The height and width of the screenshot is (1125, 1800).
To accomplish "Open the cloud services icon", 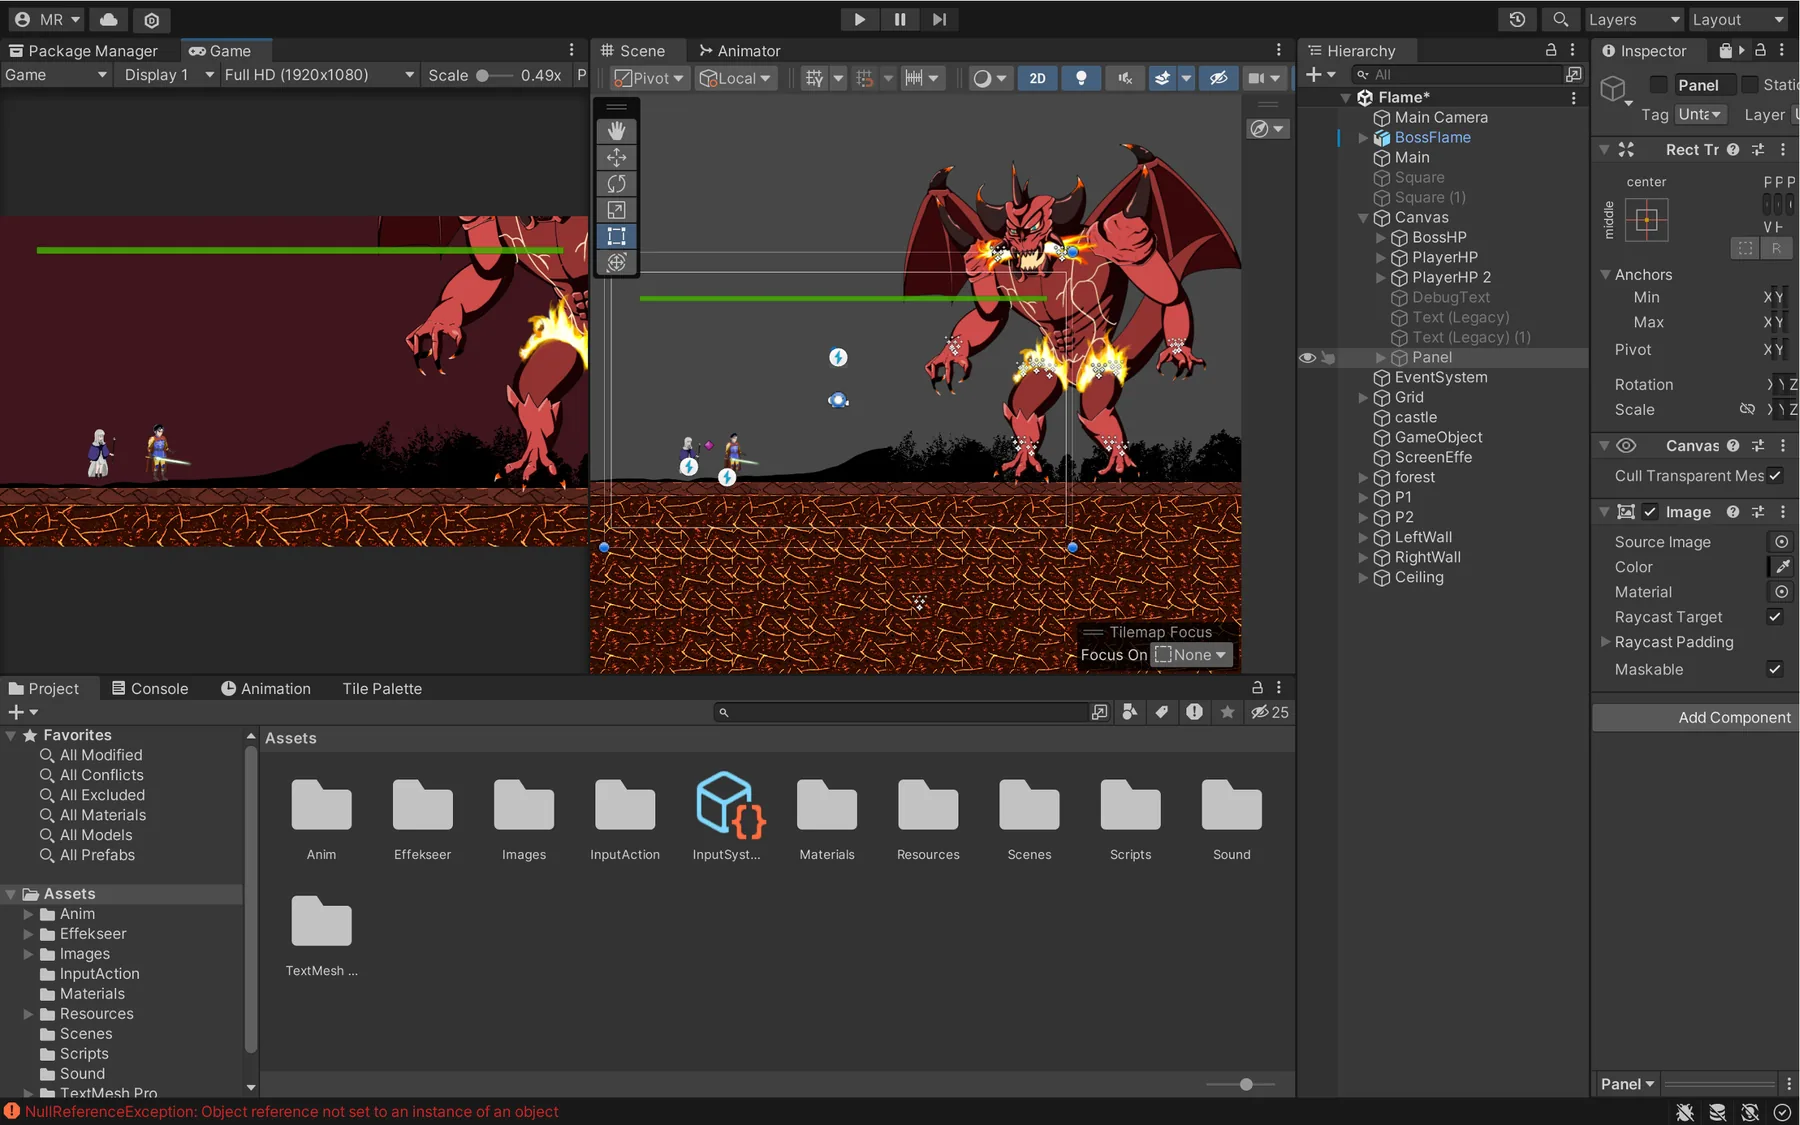I will (109, 19).
